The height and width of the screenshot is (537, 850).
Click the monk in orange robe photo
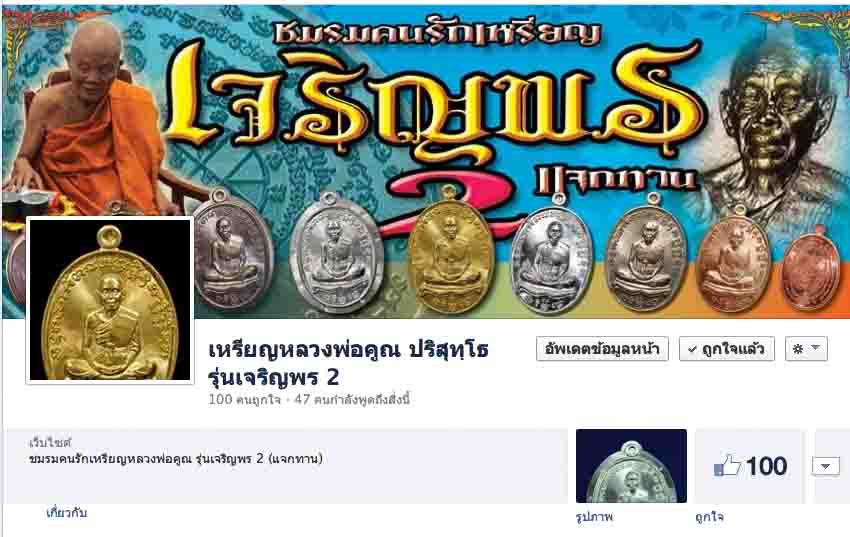point(92,119)
